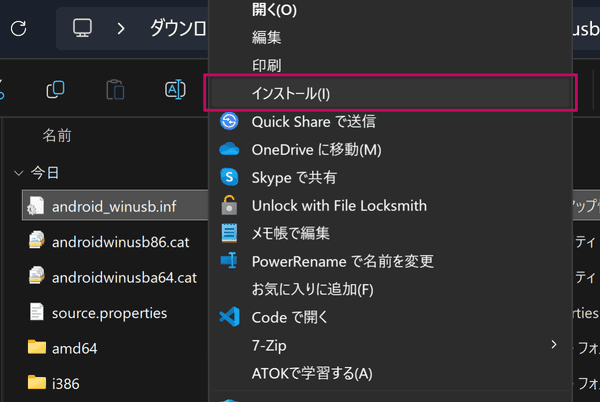Choose 開く(O) from the context menu
Screen dimensions: 600x402
390,10
